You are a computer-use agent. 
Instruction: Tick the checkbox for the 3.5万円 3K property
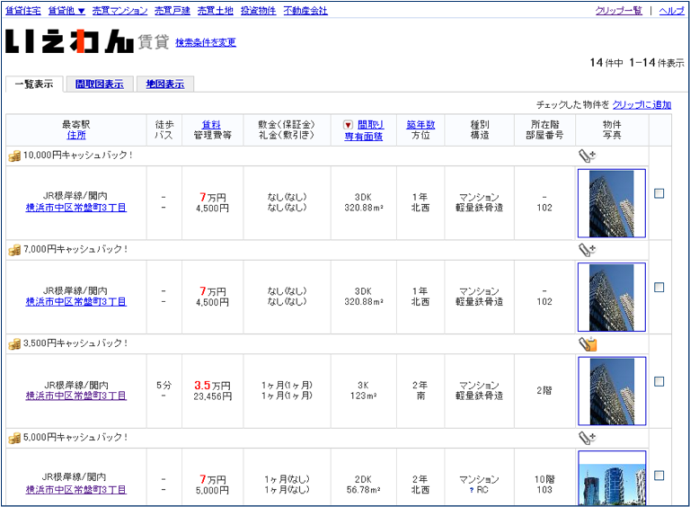point(659,381)
